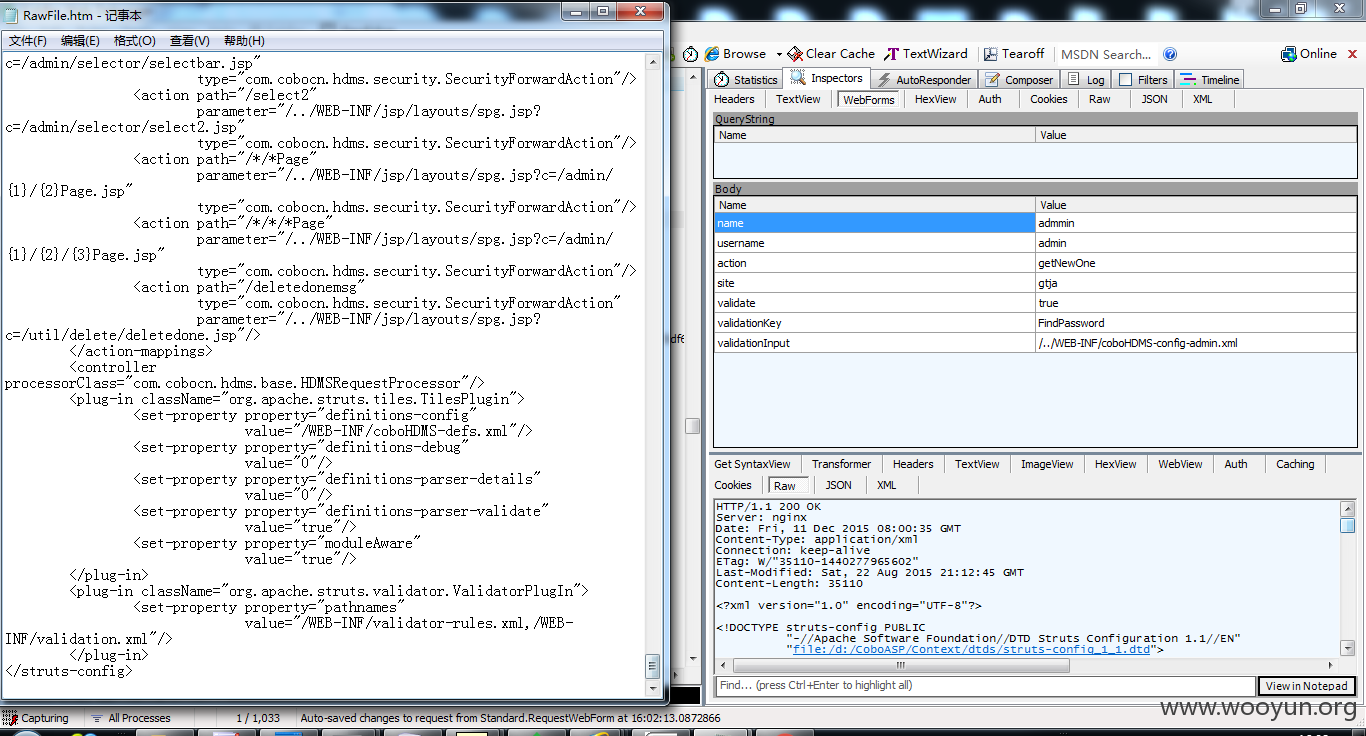Click the Tearoff button
1366x736 pixels.
tap(1014, 54)
